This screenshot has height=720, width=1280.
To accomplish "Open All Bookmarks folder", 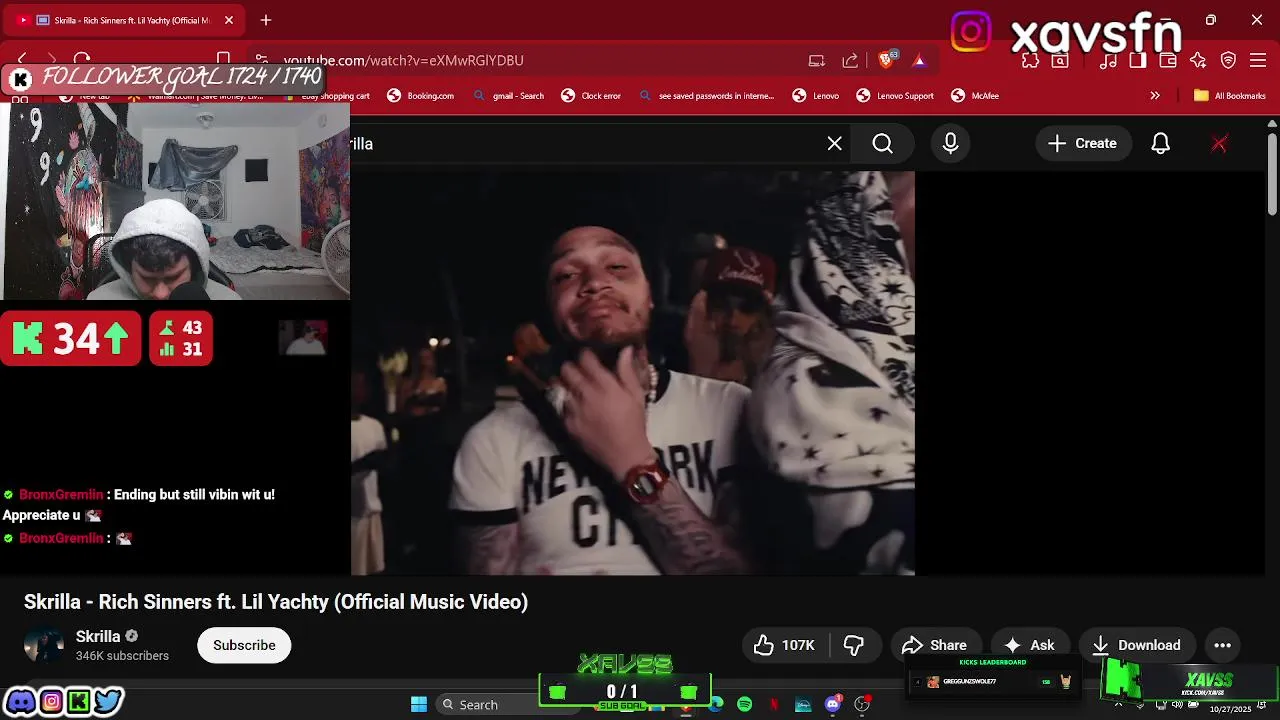I will (1230, 96).
